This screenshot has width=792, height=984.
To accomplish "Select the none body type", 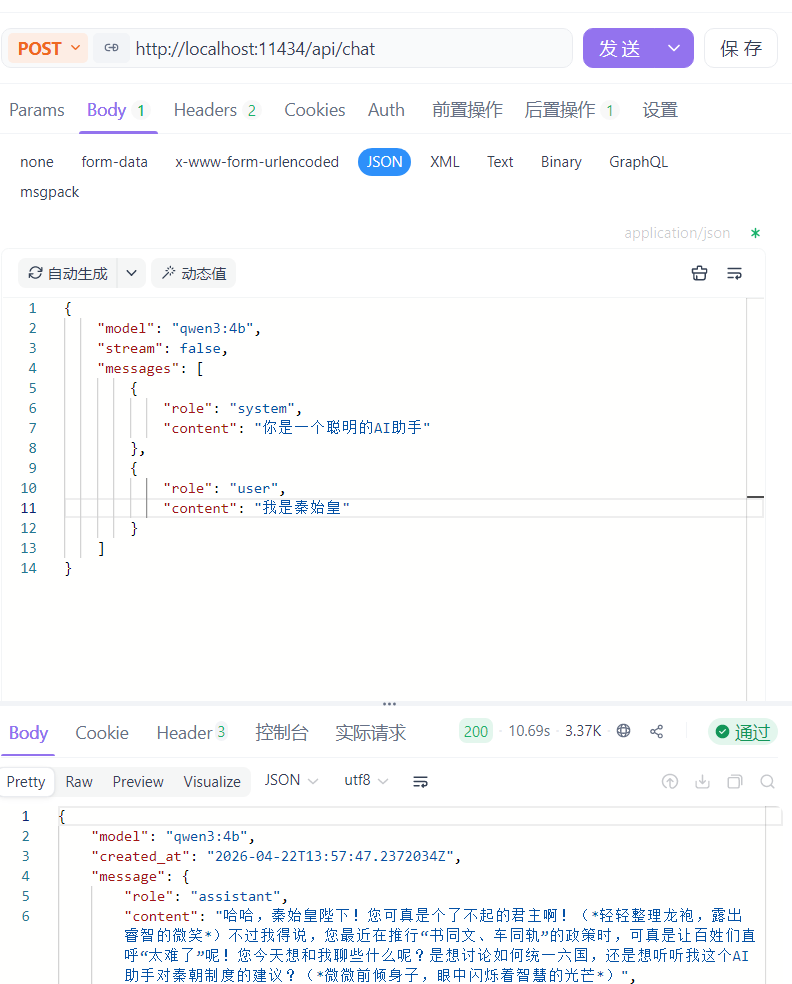I will (x=36, y=162).
